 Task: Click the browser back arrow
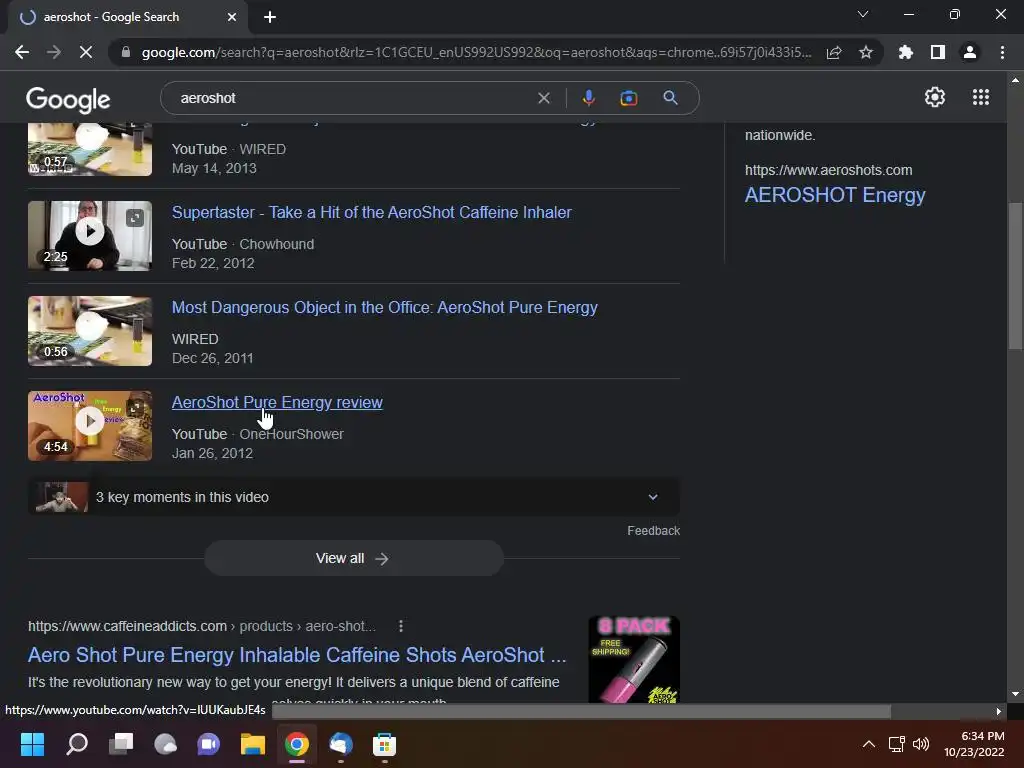click(22, 52)
